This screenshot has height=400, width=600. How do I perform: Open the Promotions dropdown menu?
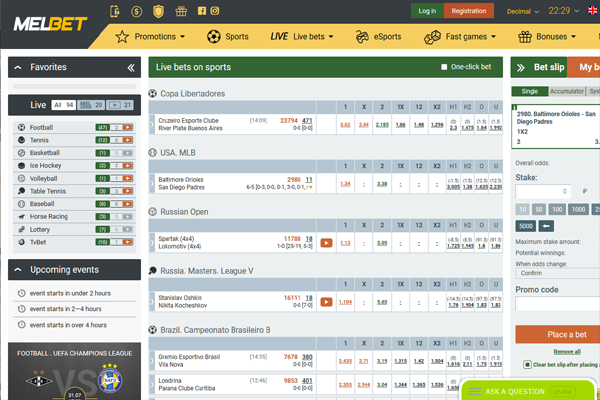click(x=150, y=37)
